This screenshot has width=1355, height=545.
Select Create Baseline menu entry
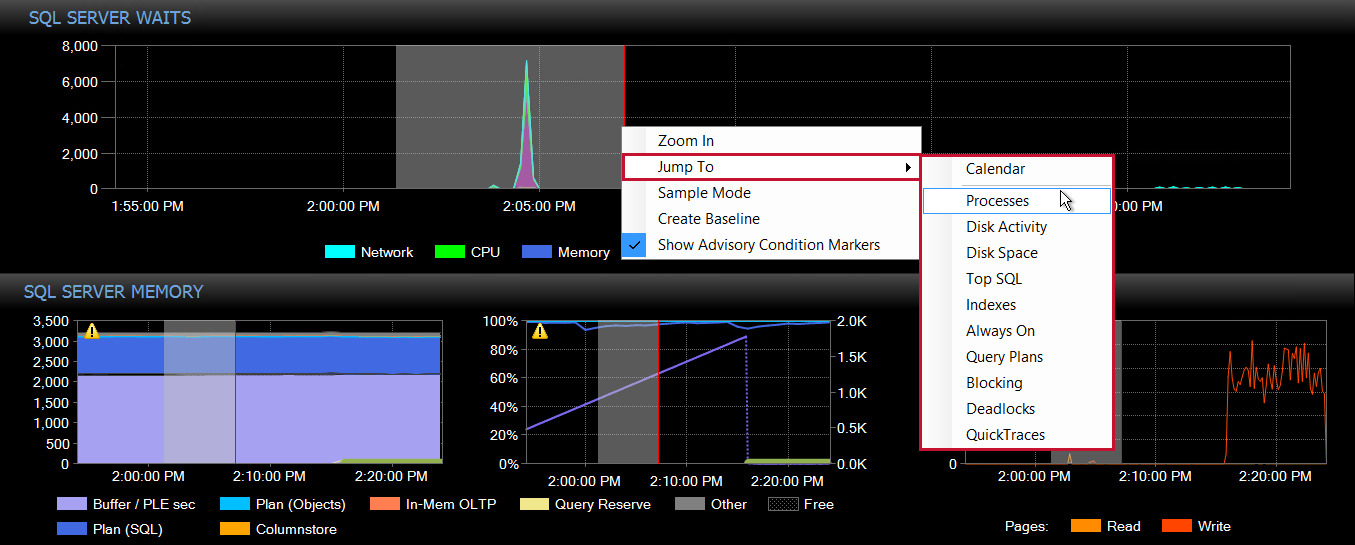pos(770,219)
